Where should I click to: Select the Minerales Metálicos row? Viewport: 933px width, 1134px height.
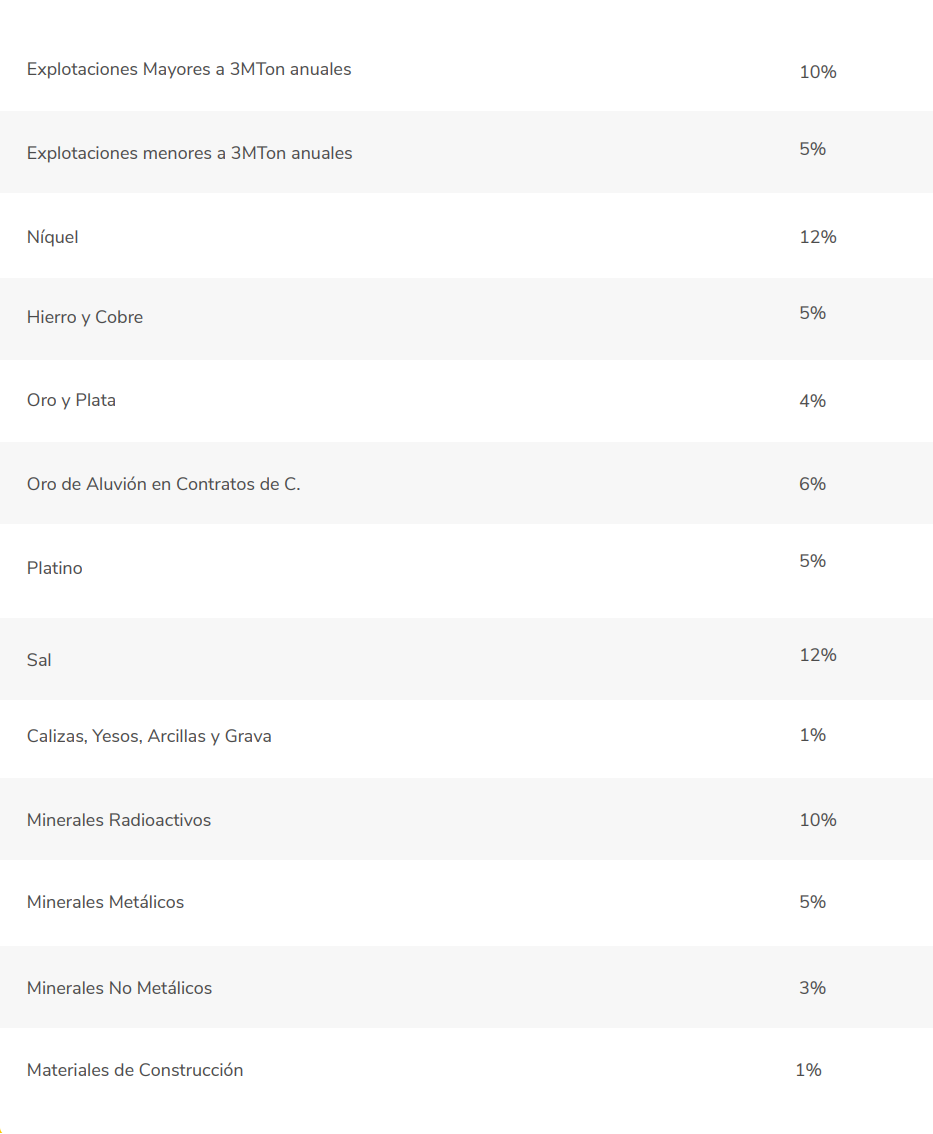point(466,903)
